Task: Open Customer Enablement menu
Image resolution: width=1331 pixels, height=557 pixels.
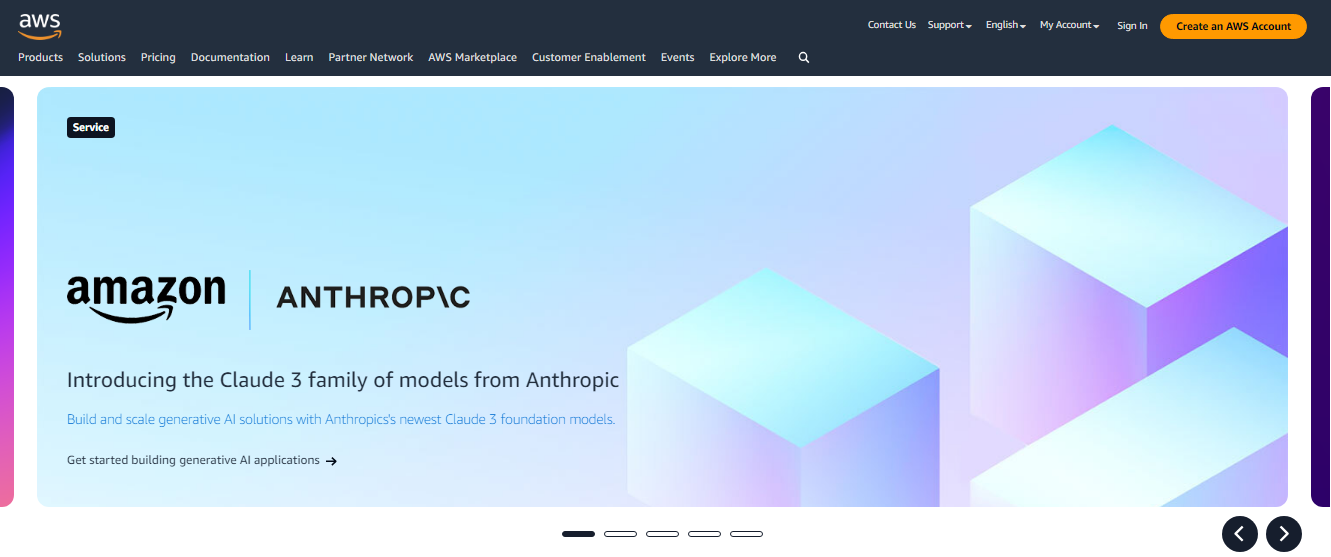Action: [x=589, y=58]
